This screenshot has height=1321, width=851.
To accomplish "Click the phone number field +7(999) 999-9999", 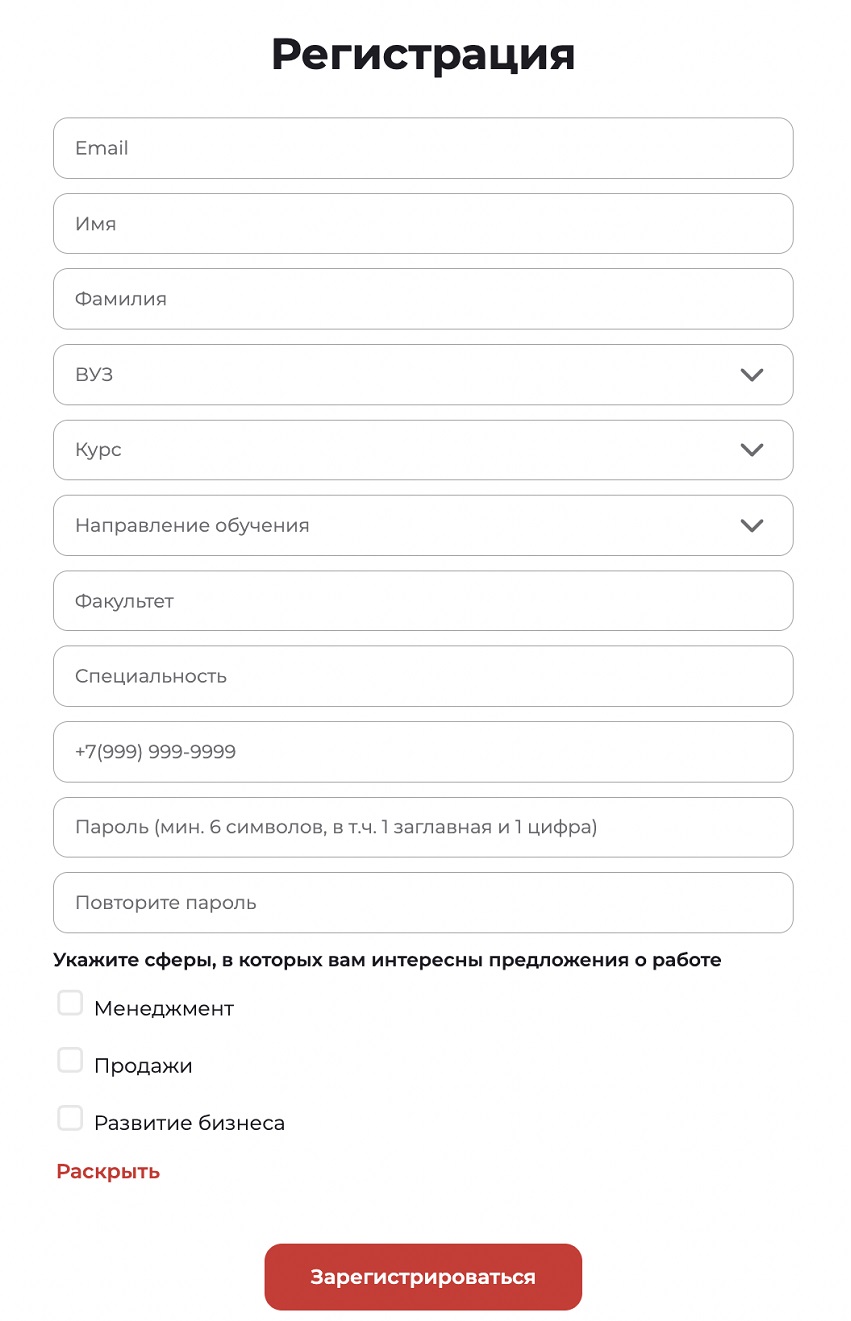I will pyautogui.click(x=423, y=751).
